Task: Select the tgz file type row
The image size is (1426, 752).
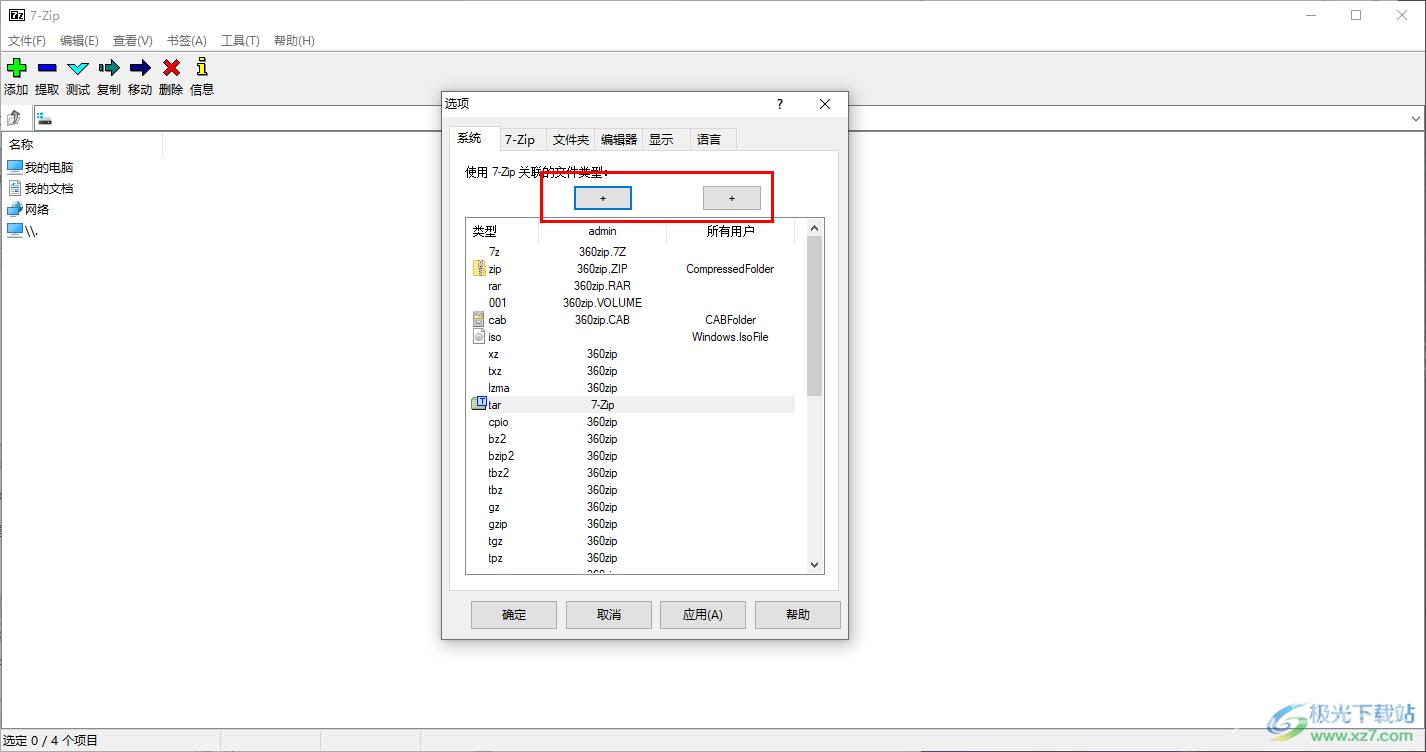Action: click(x=632, y=541)
